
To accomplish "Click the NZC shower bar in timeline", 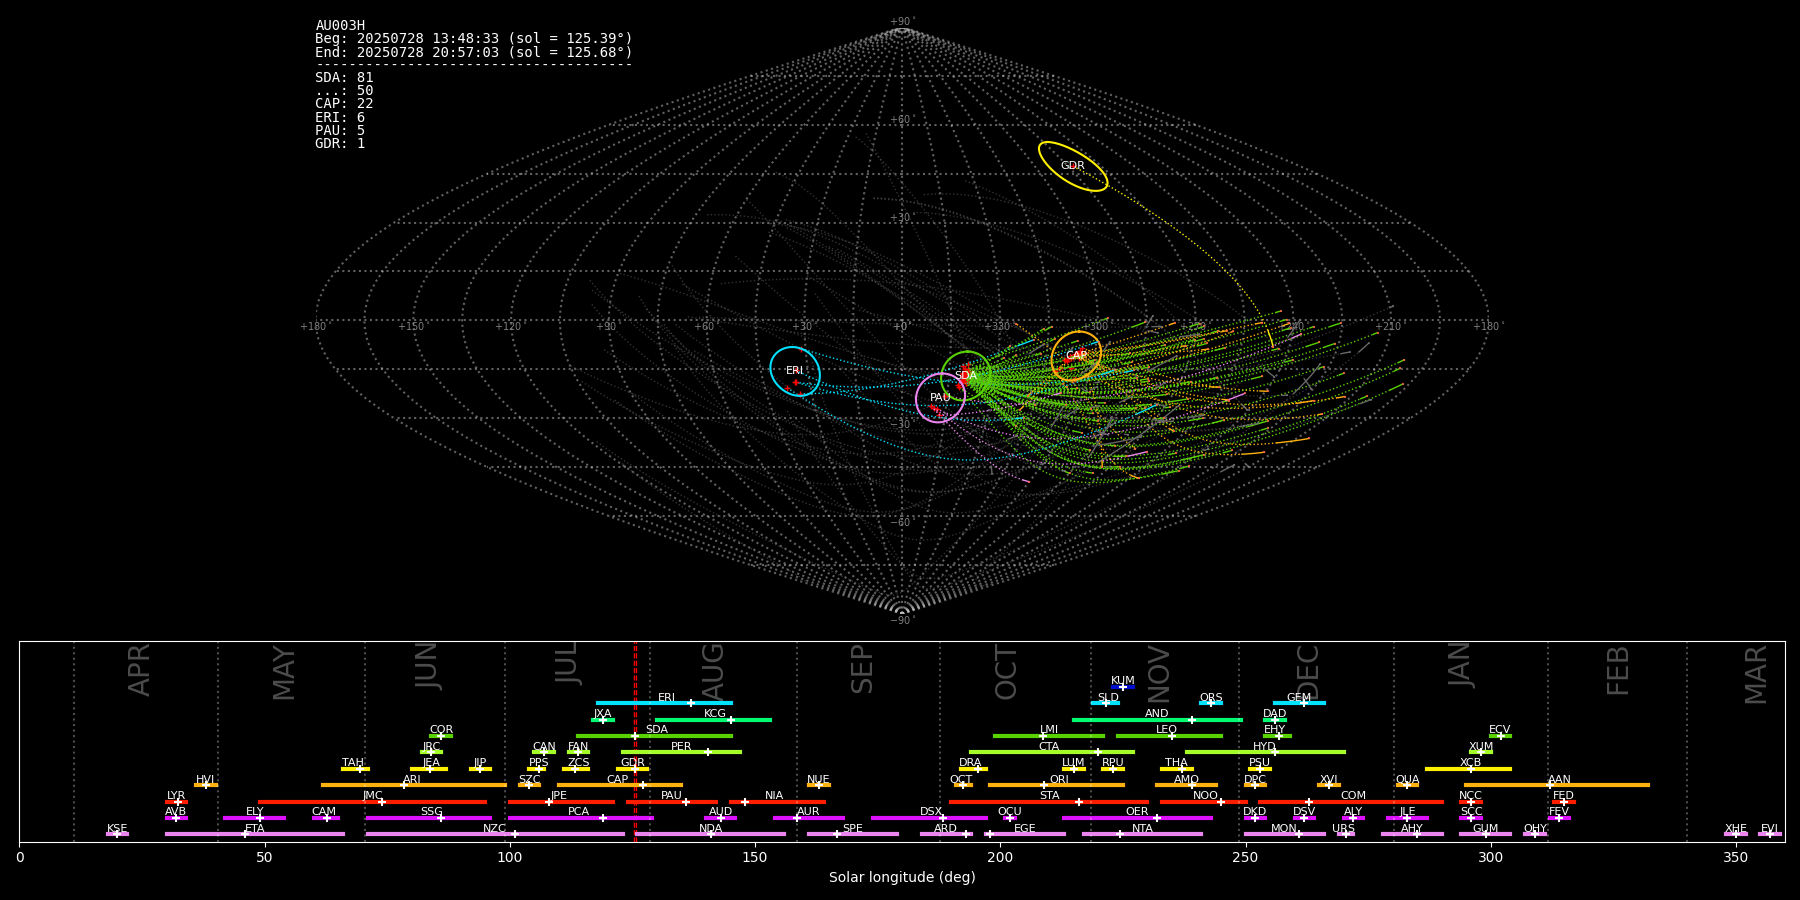I will (495, 834).
